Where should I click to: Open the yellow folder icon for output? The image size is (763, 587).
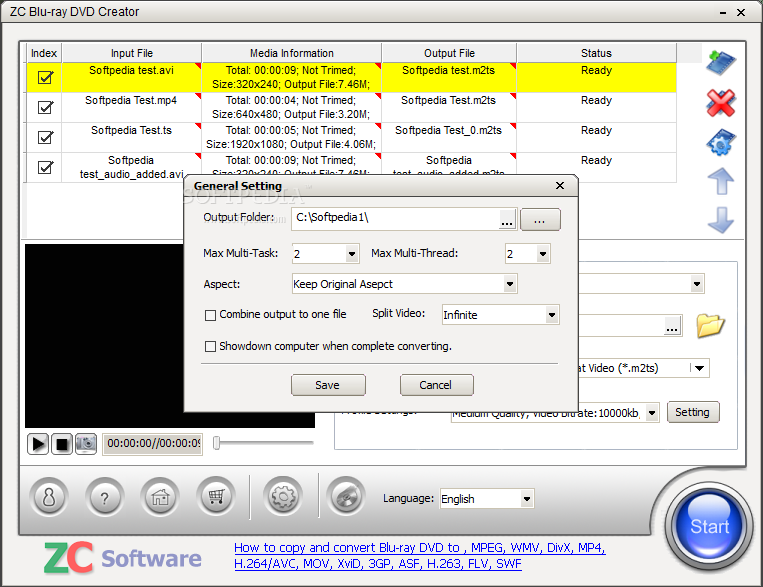[x=710, y=326]
